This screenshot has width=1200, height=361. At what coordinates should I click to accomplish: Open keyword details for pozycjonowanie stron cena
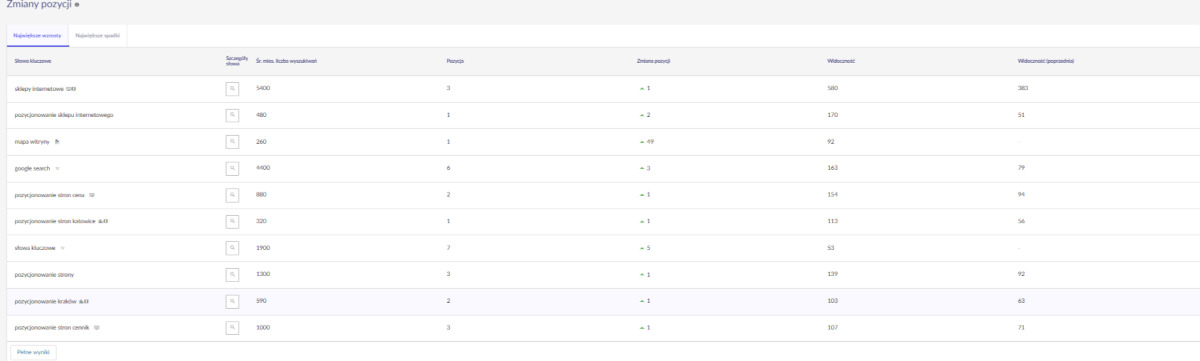[233, 195]
